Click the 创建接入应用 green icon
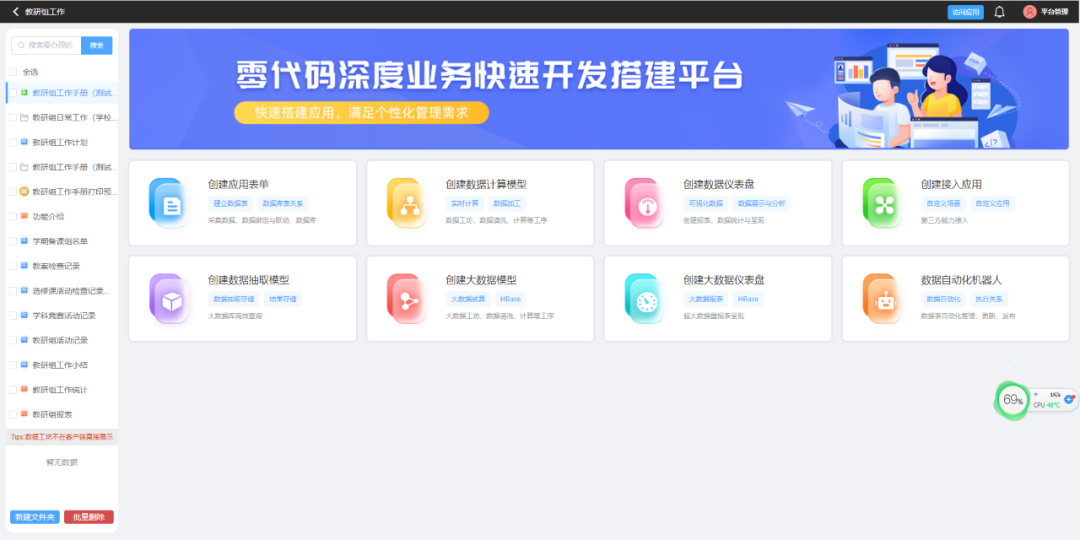The image size is (1080, 540). click(882, 203)
